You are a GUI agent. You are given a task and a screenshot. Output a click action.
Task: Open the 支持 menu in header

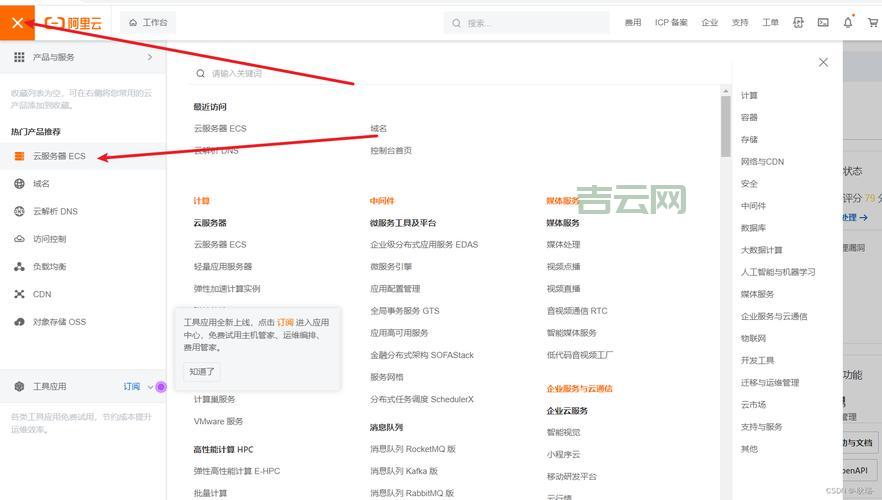point(740,22)
